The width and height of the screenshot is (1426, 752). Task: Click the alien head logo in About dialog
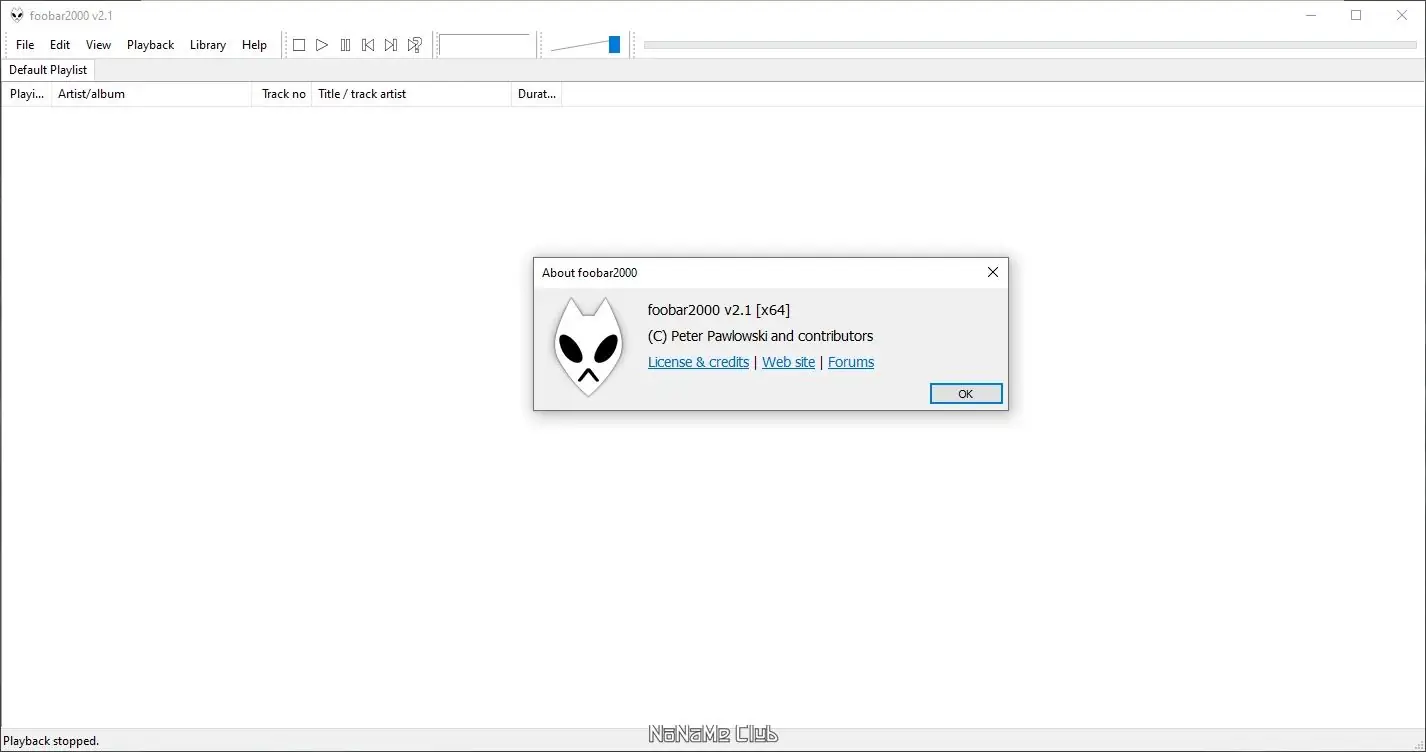point(588,346)
